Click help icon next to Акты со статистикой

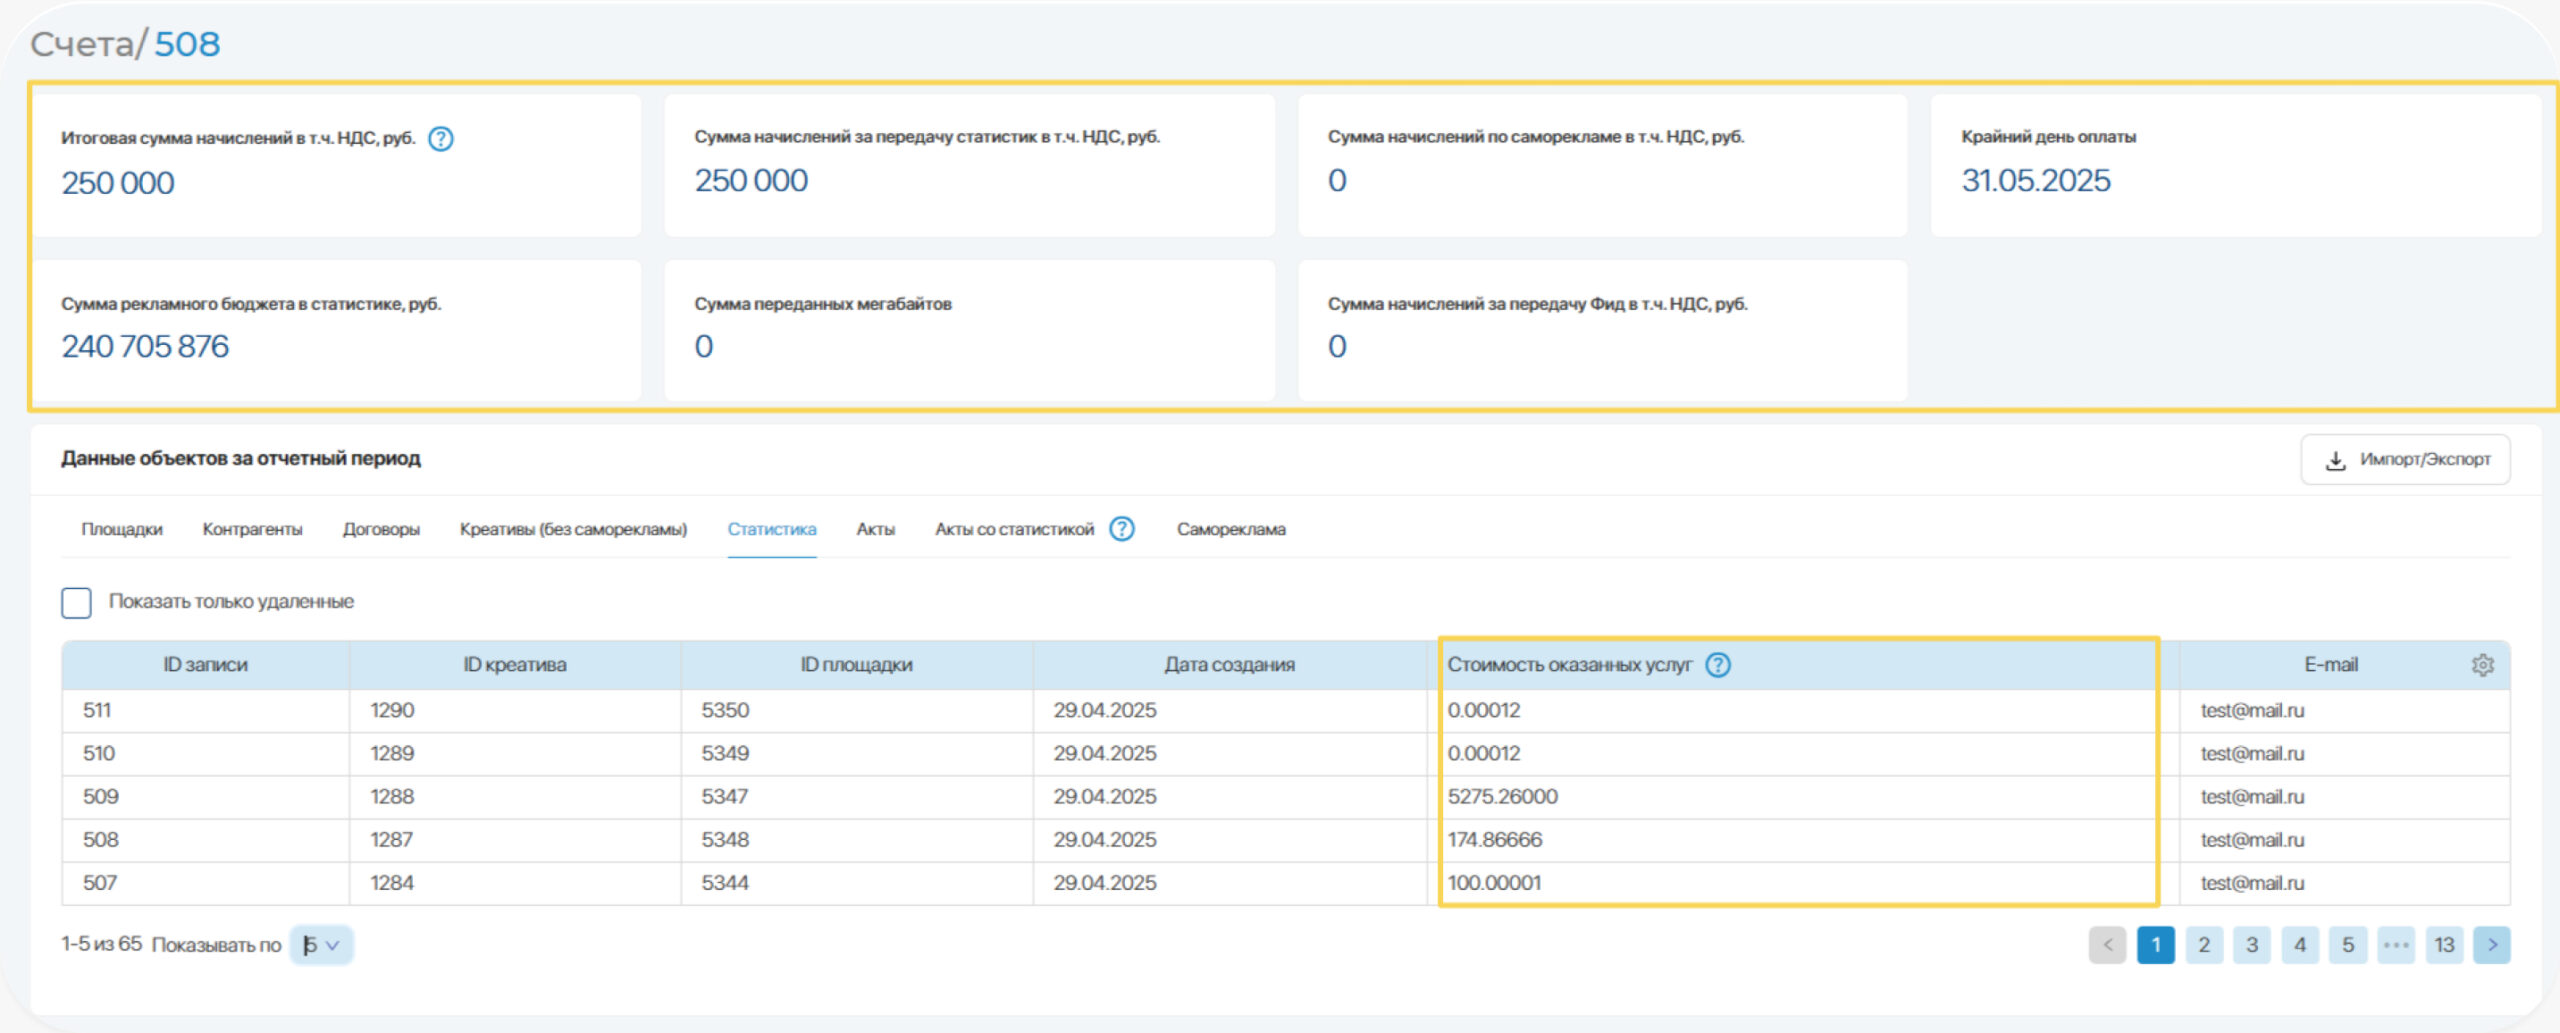[x=1122, y=529]
